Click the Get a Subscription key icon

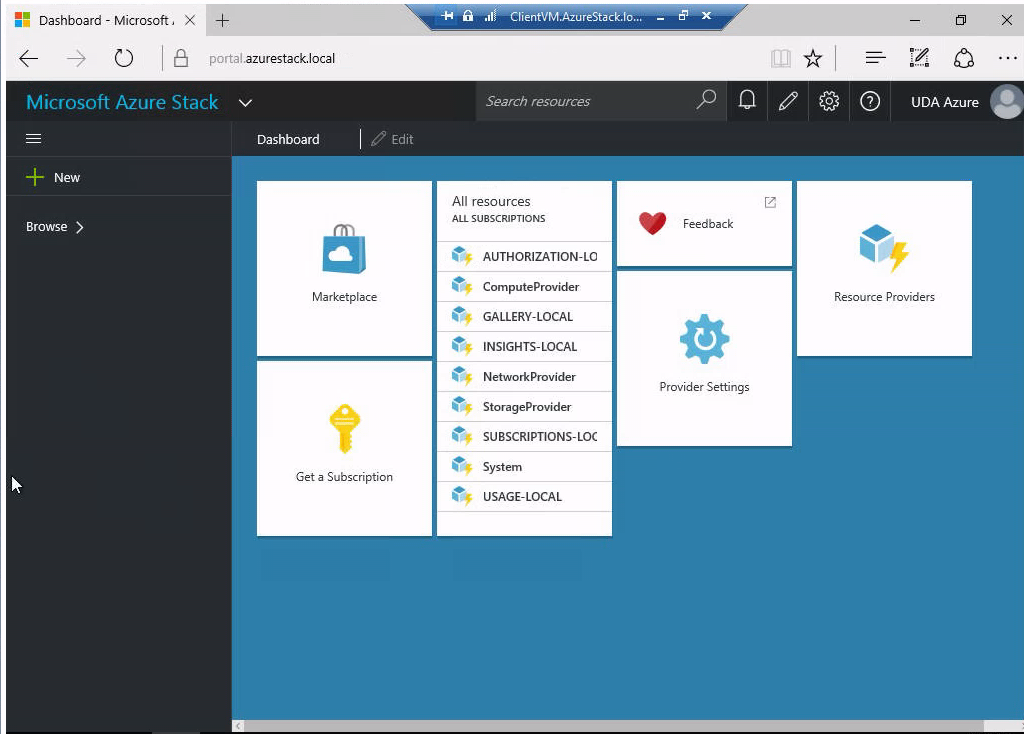click(x=344, y=429)
